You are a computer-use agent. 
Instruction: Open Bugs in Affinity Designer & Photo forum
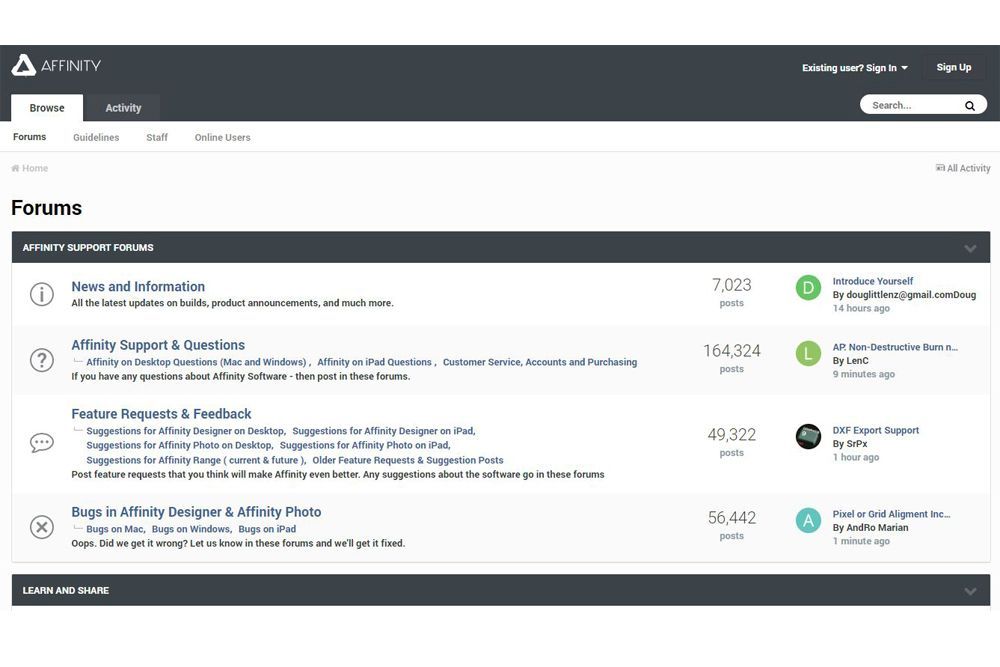click(196, 512)
